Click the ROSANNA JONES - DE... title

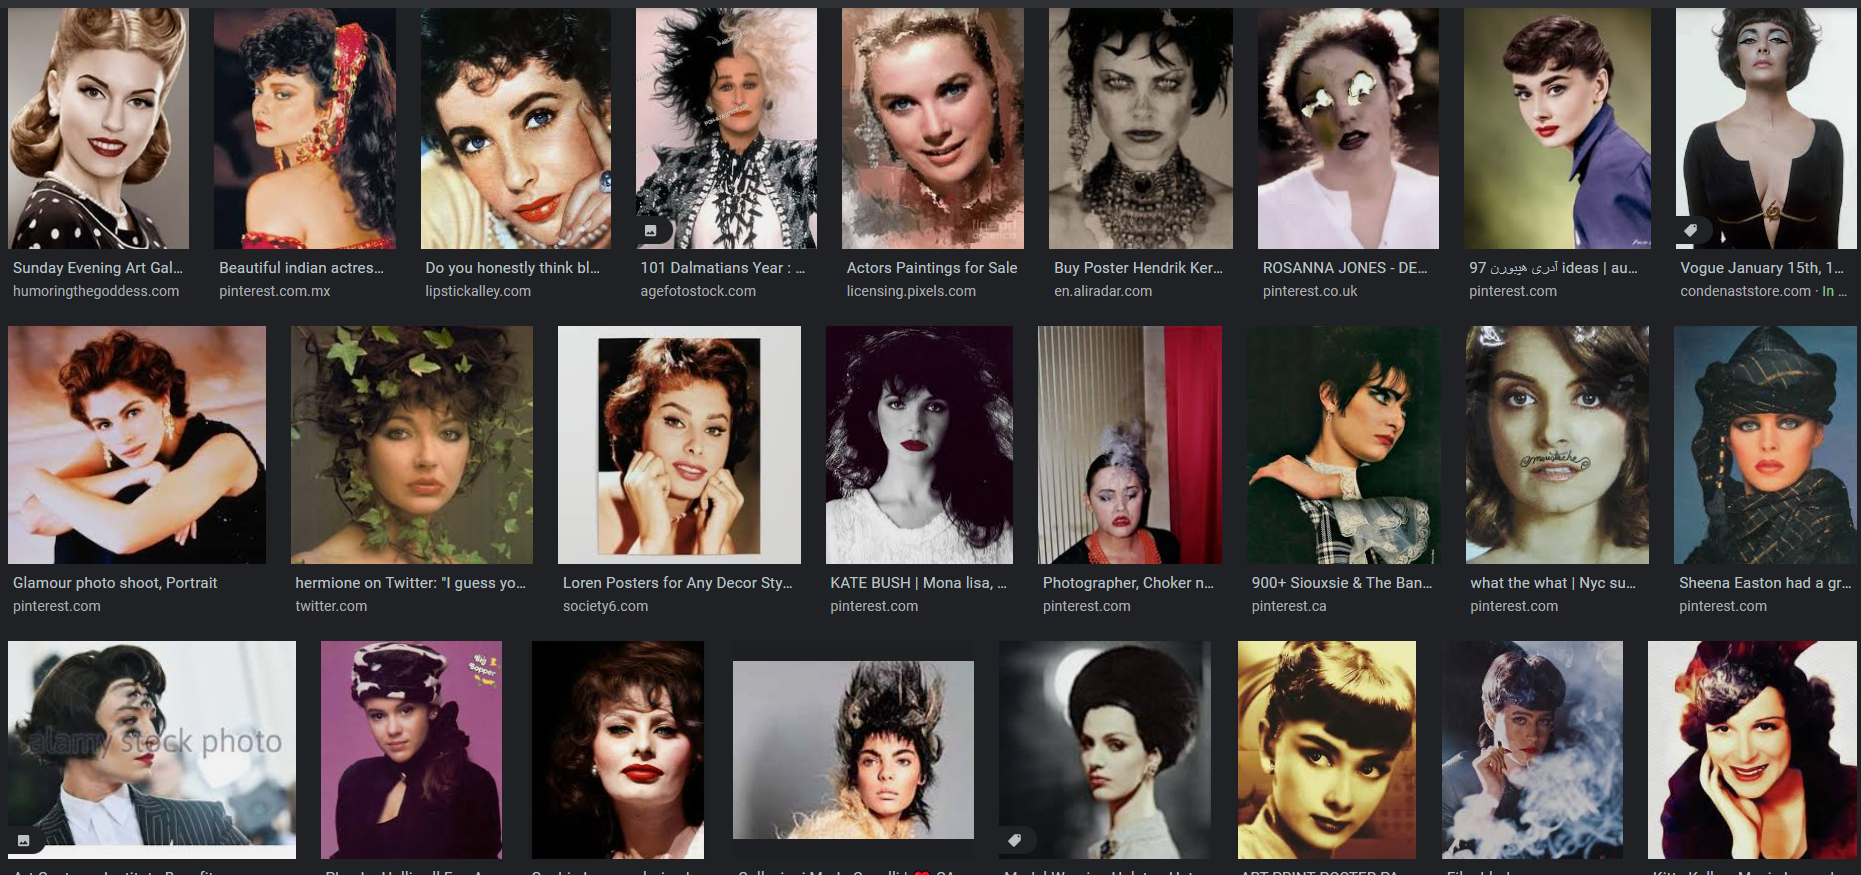[x=1345, y=268]
